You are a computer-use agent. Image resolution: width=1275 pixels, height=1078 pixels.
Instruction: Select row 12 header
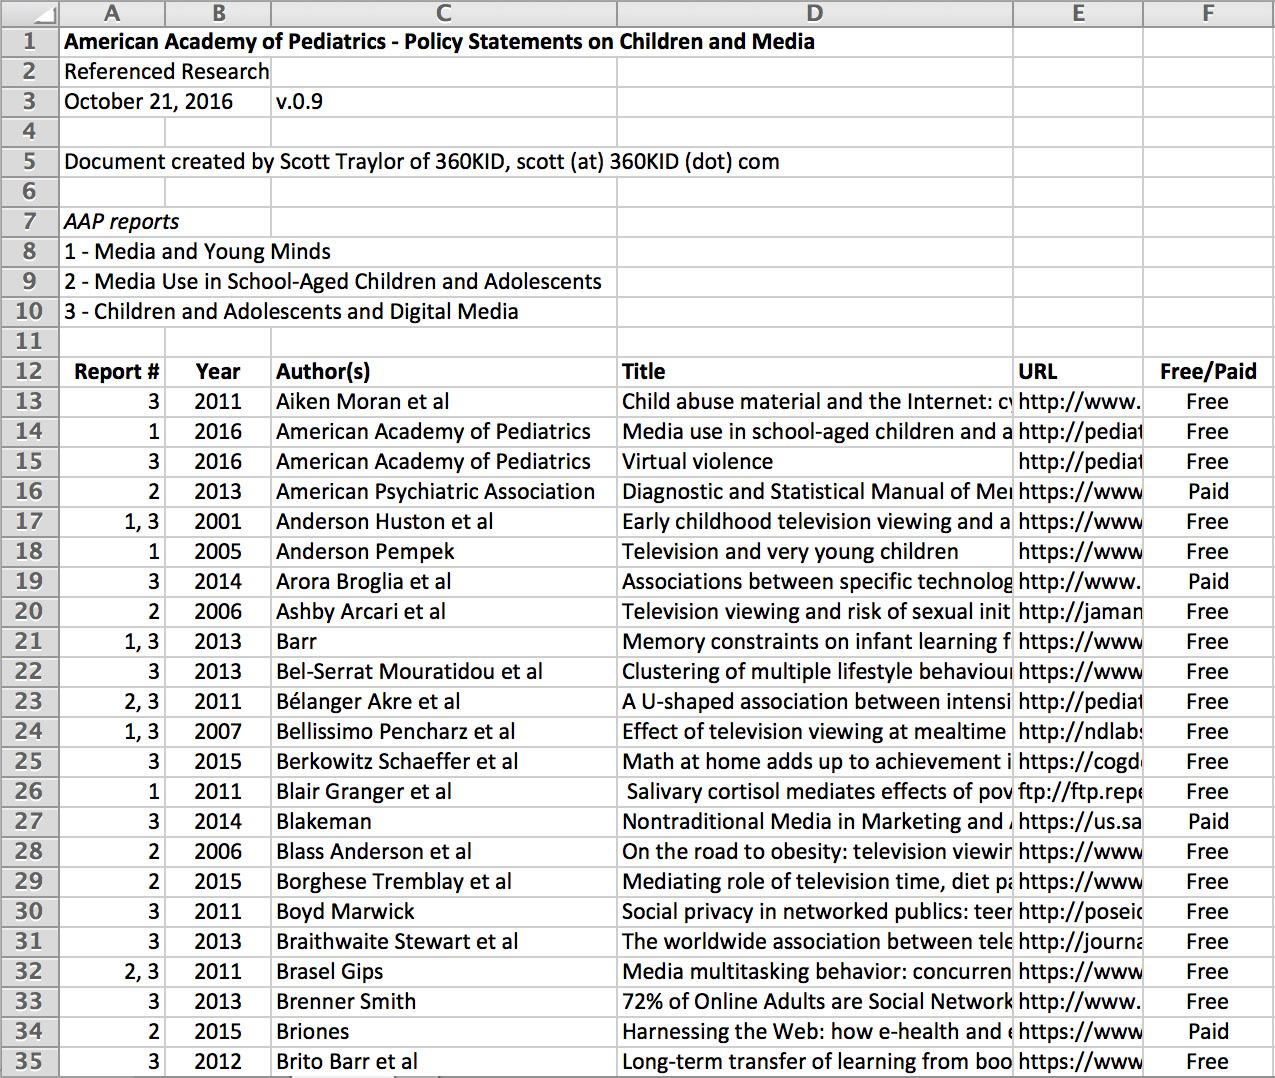tap(29, 371)
